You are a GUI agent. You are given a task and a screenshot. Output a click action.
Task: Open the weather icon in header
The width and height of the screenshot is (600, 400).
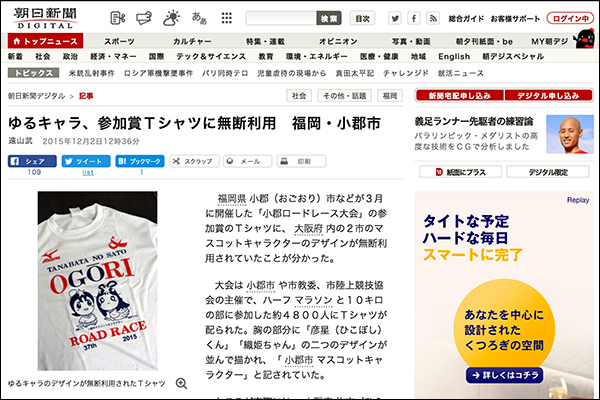[x=171, y=18]
